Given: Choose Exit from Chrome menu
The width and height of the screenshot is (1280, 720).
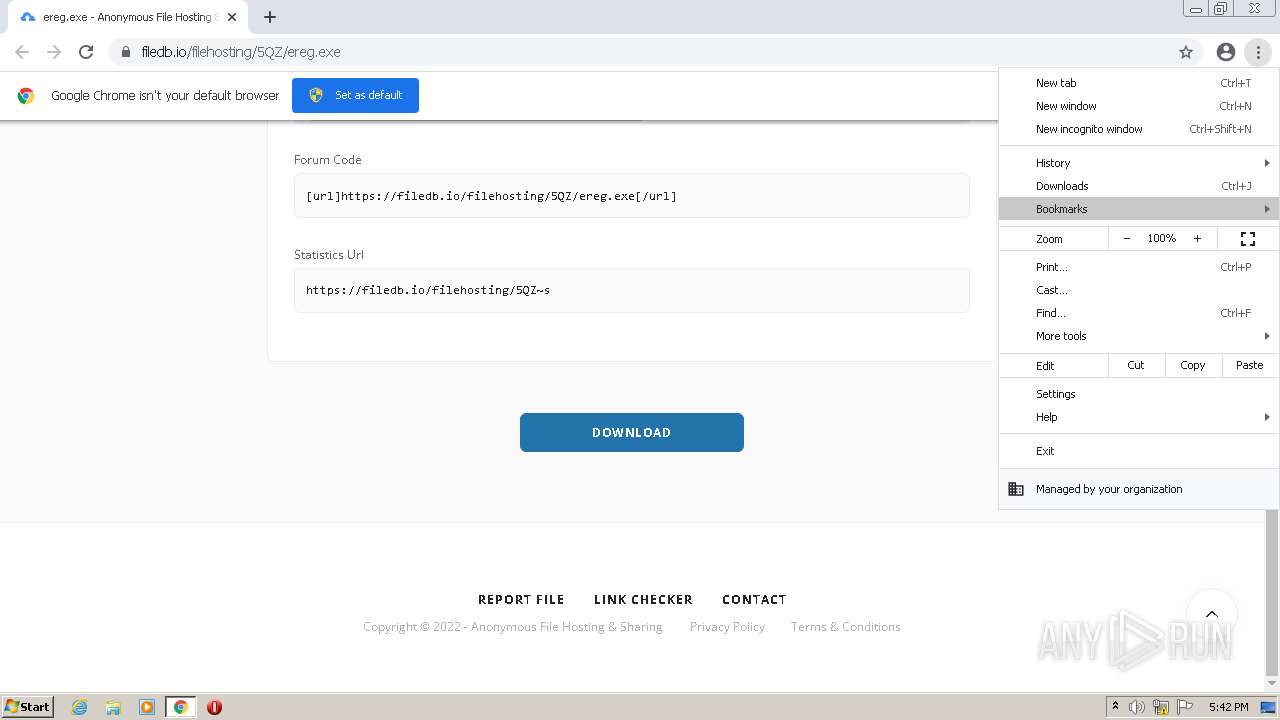Looking at the screenshot, I should [x=1139, y=451].
